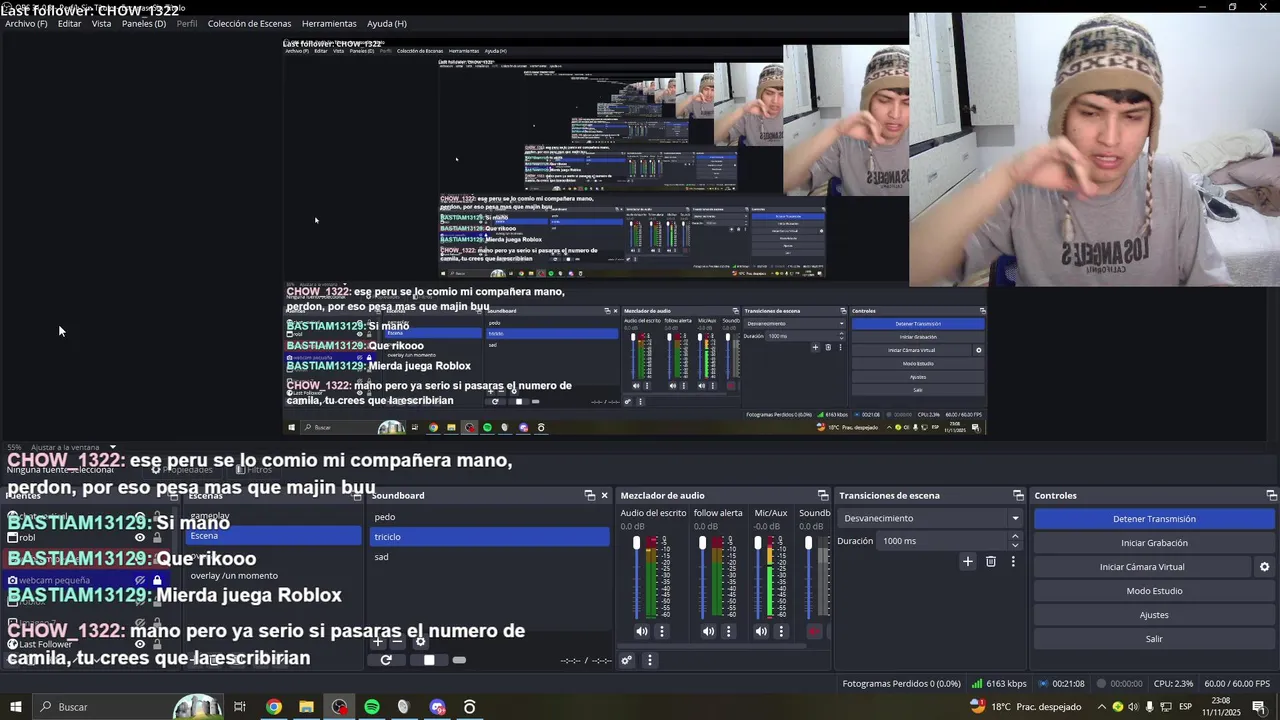The image size is (1280, 720).
Task: Decrease transition duration with down arrow
Action: 1015,546
